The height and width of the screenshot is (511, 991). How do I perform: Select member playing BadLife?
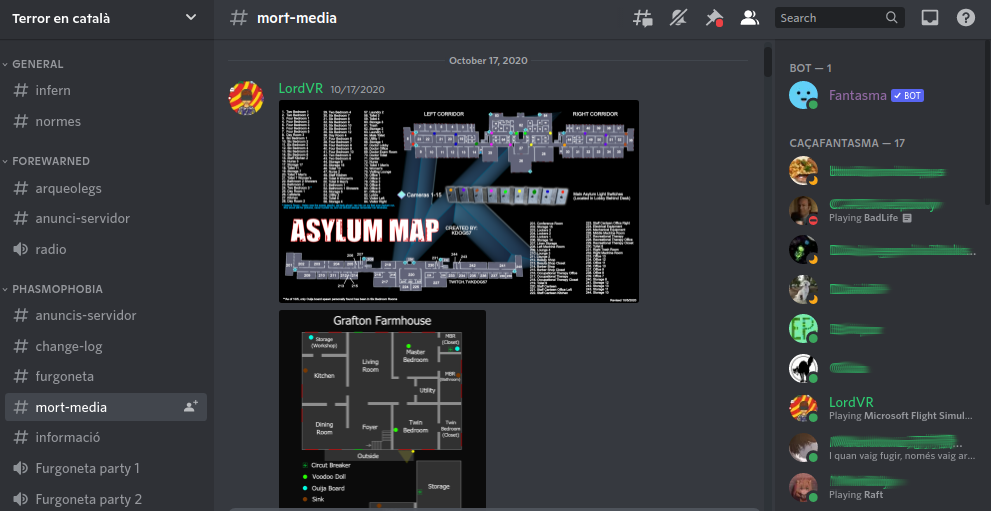click(883, 211)
